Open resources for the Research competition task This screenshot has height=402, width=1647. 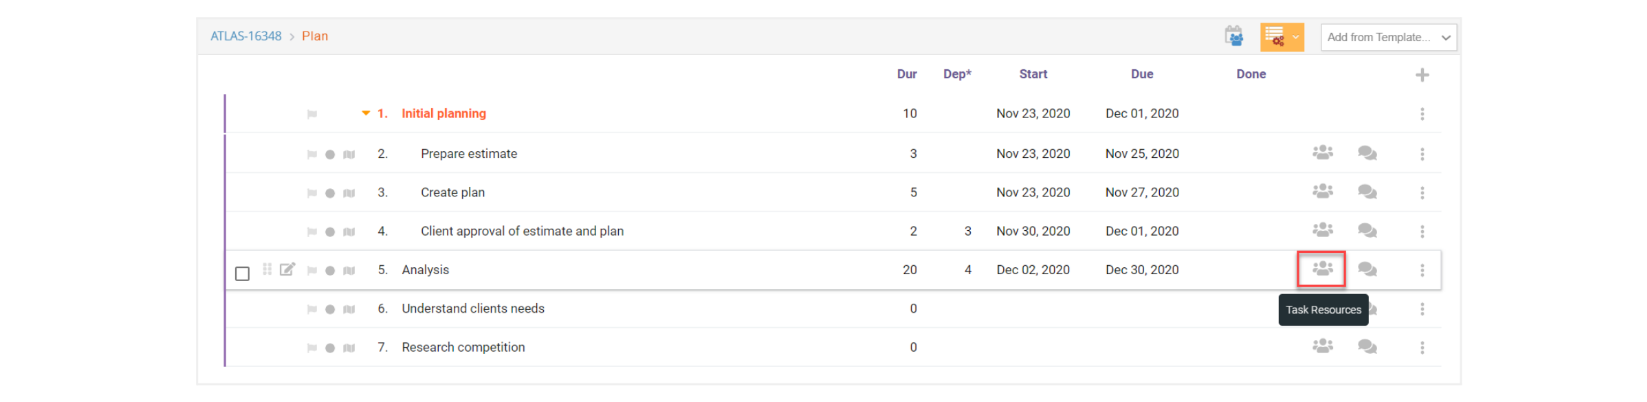[x=1322, y=346]
